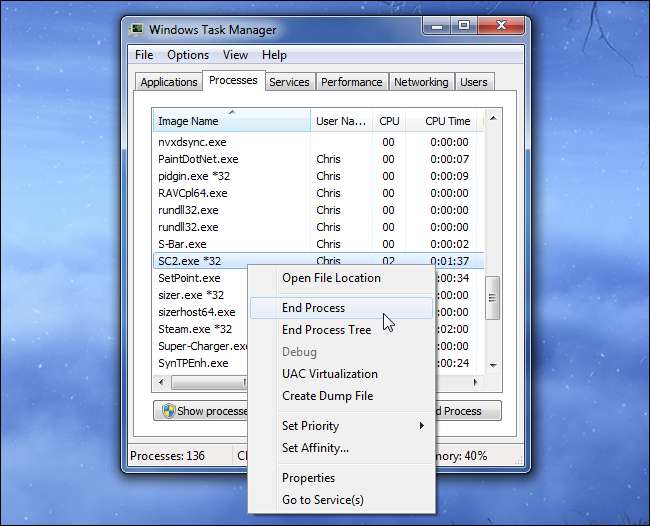
Task: Select the SynTPEnh.exe process row
Action: coord(201,363)
